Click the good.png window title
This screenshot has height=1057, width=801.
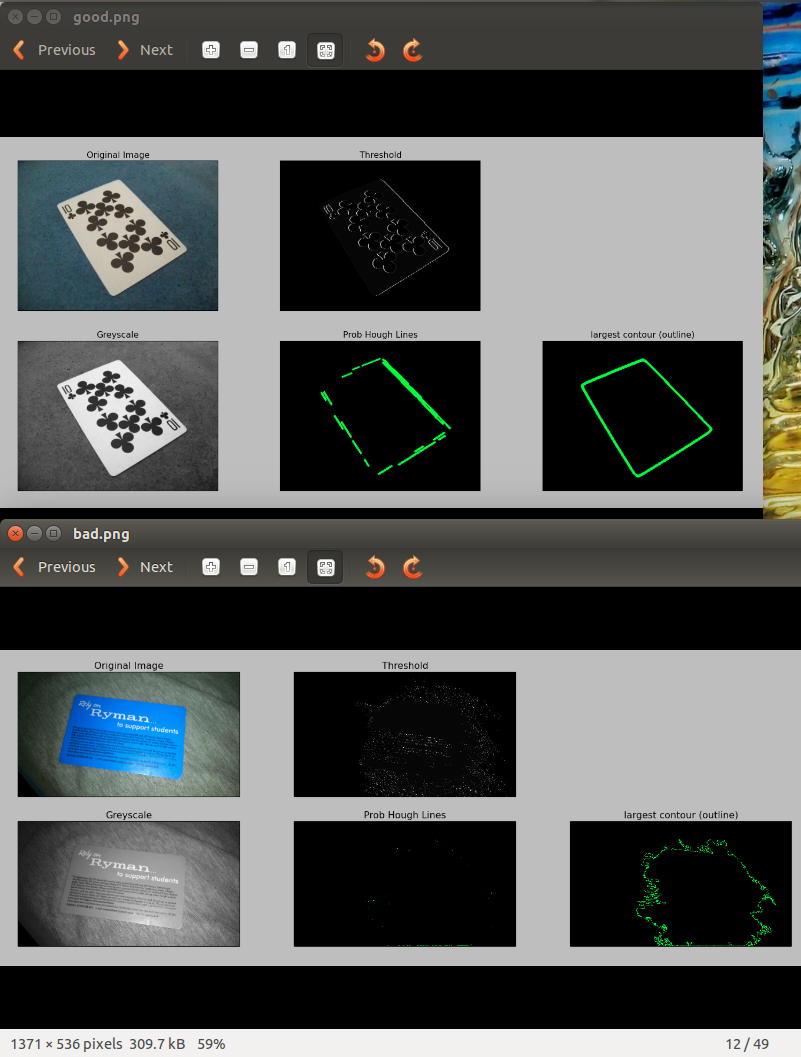106,17
